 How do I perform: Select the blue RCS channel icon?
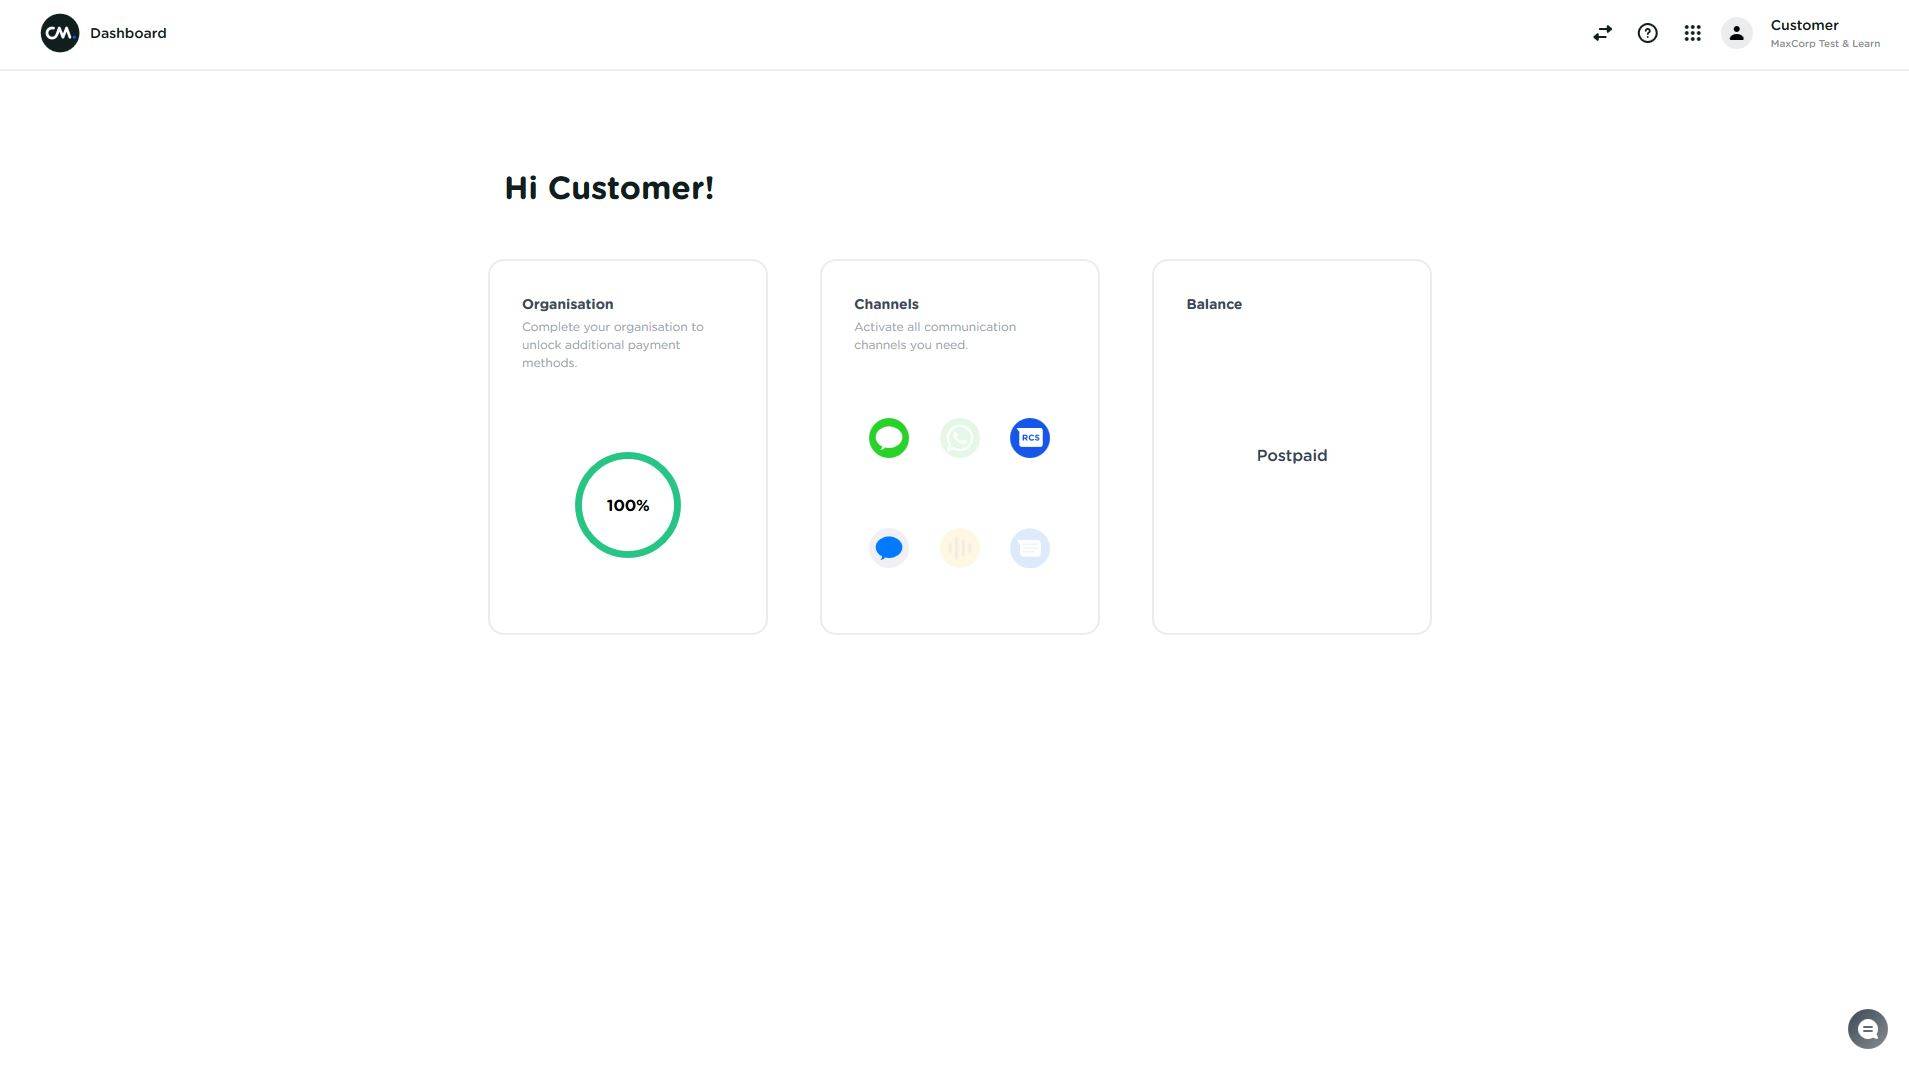coord(1029,438)
